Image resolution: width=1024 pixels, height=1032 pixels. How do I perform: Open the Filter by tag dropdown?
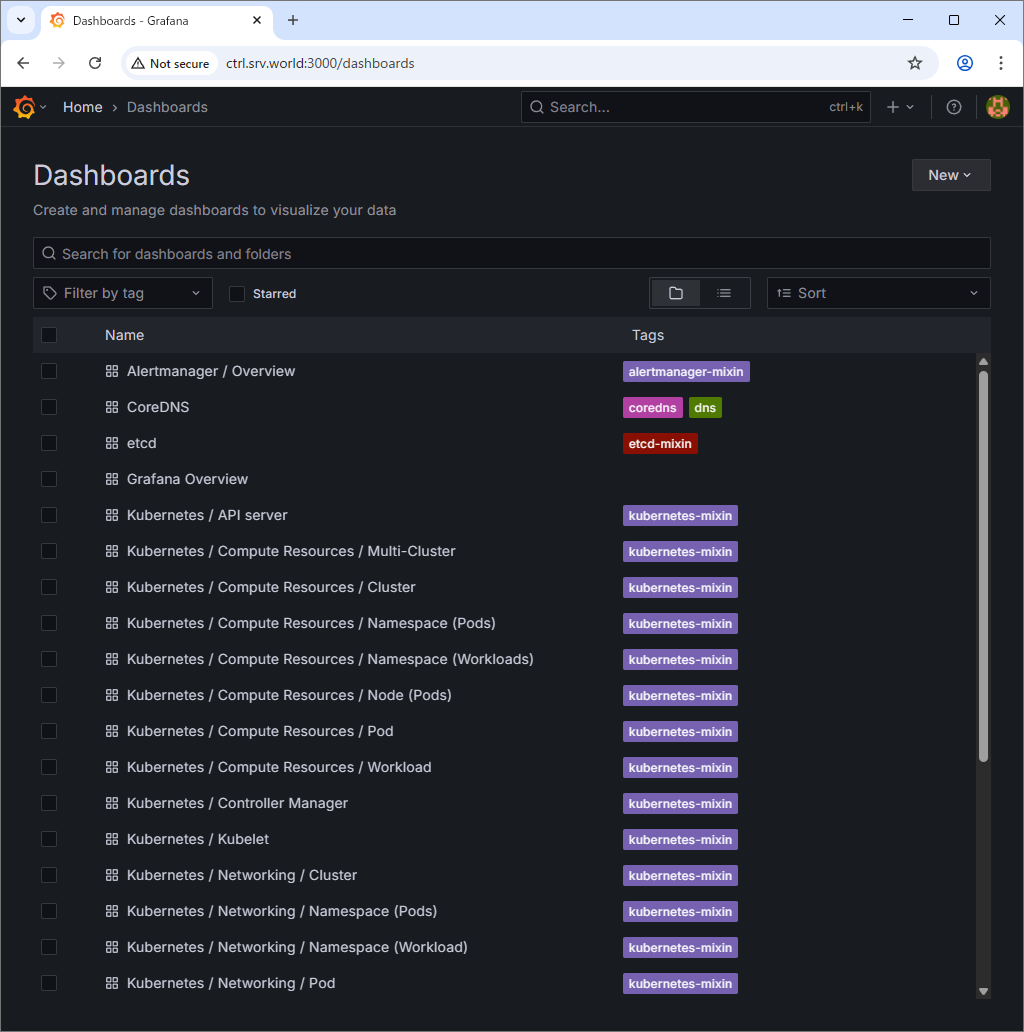pos(123,293)
